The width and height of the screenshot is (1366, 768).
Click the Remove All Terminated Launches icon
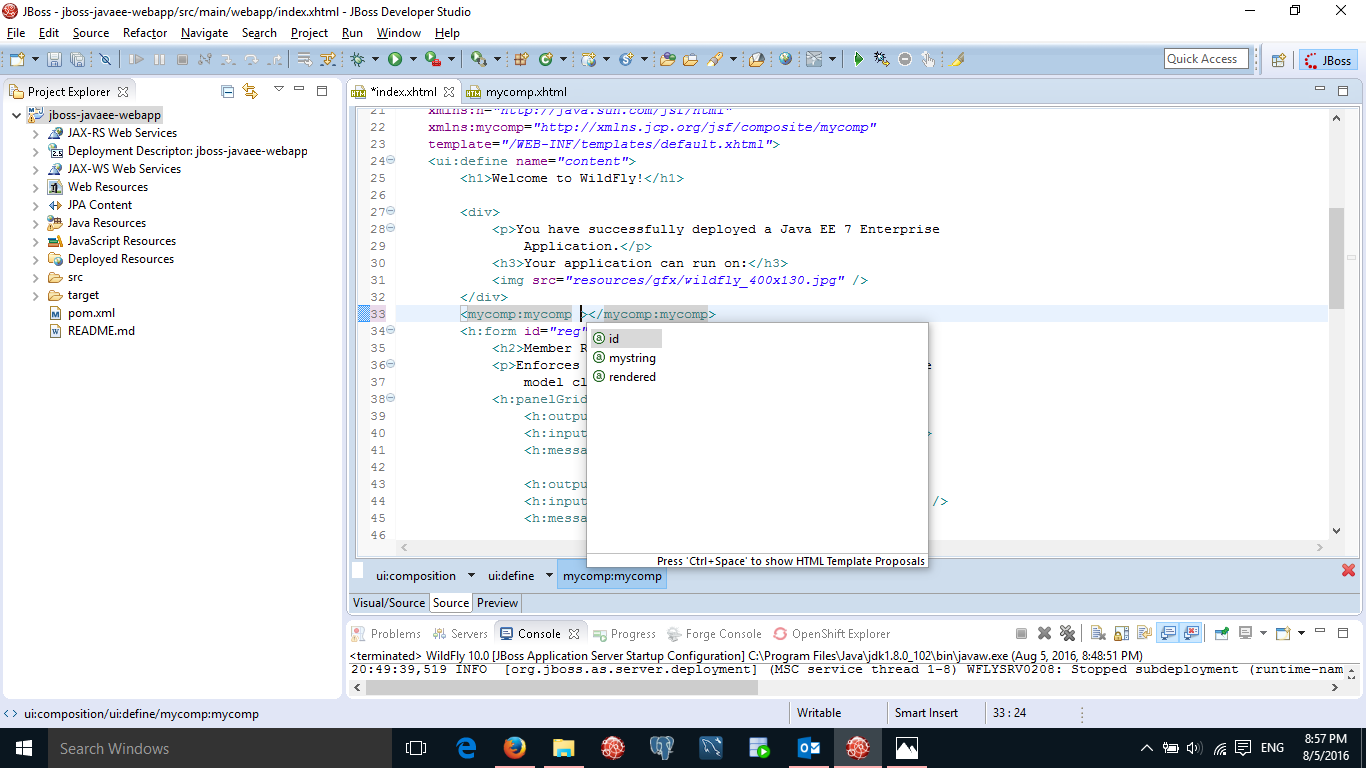pos(1067,633)
